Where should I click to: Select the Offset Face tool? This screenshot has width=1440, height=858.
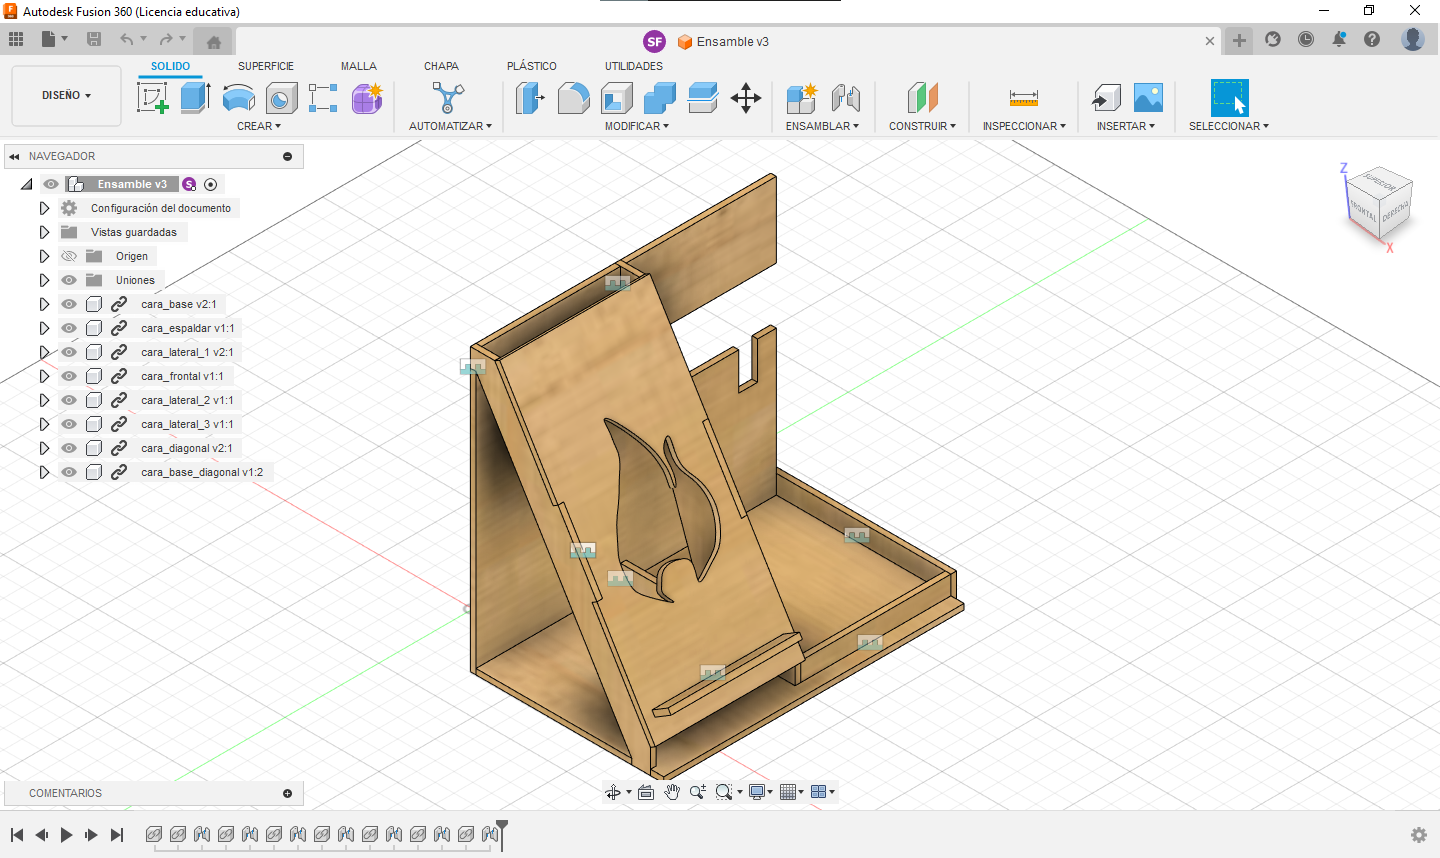[703, 98]
